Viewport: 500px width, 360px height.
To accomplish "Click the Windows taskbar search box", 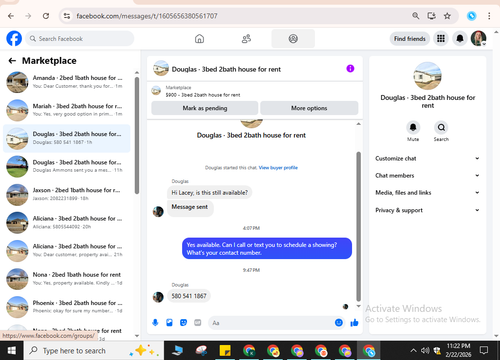I will [94, 350].
